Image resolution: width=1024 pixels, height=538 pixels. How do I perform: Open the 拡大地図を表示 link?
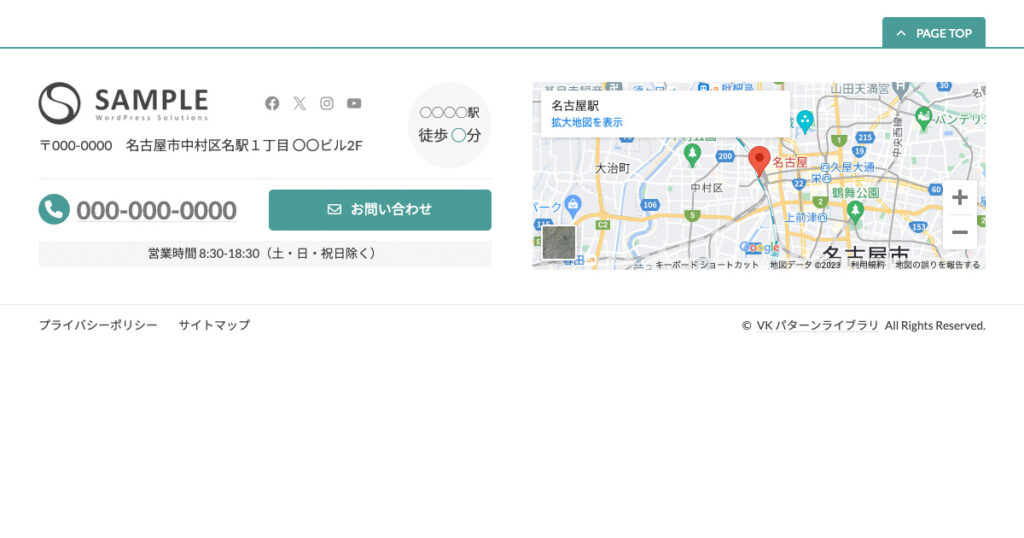tap(586, 122)
